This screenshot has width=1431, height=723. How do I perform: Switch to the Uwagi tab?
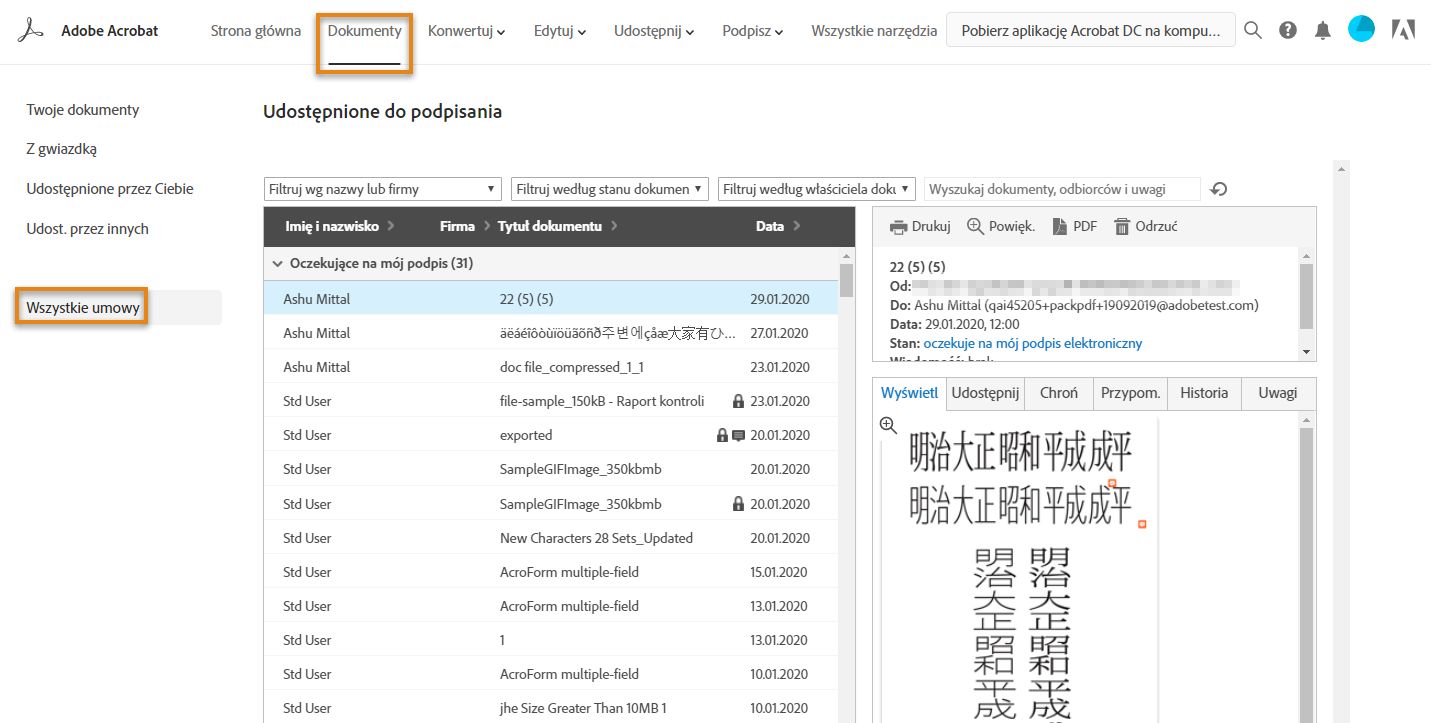pyautogui.click(x=1279, y=394)
